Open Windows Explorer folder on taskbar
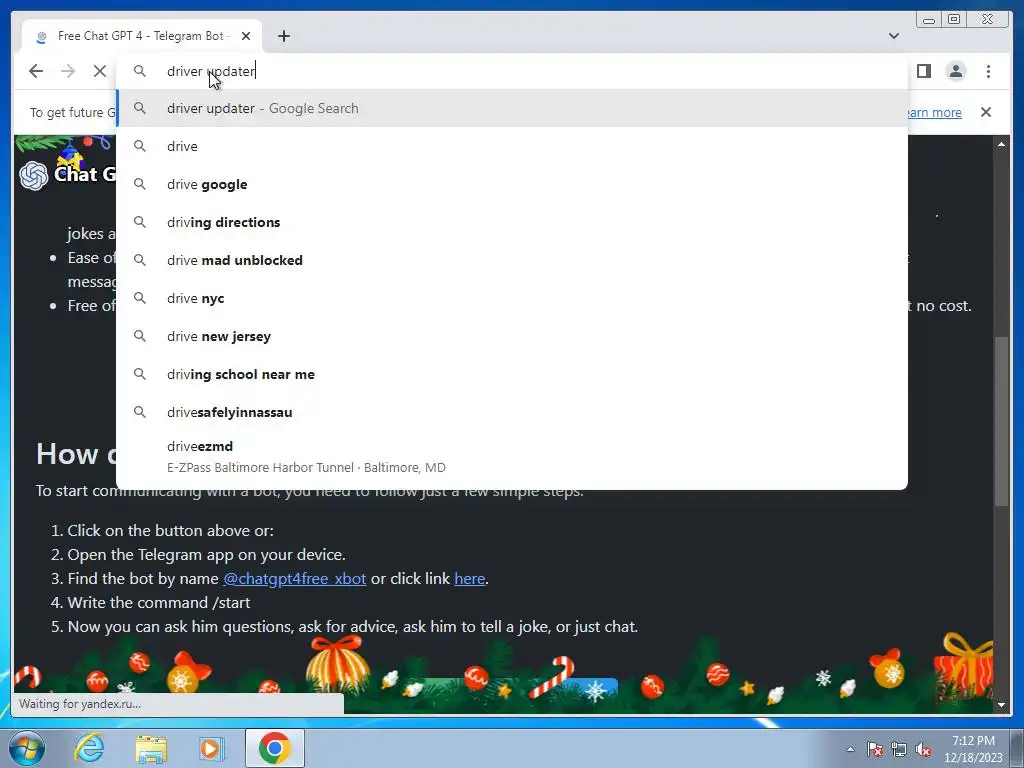This screenshot has width=1024, height=768. (151, 748)
